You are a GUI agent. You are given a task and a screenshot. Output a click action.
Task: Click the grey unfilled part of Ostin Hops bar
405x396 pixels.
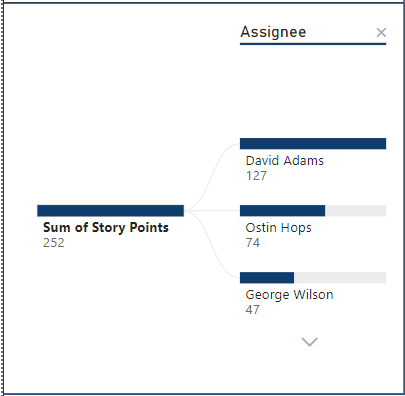click(x=355, y=211)
